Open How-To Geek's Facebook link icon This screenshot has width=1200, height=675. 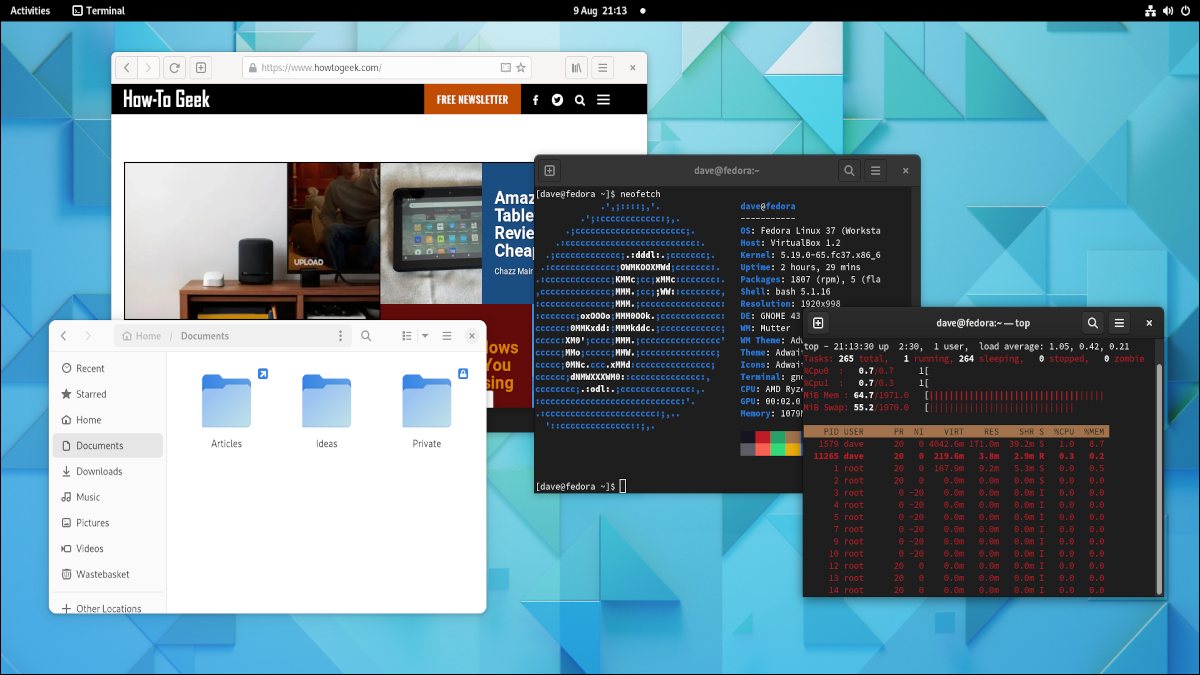point(535,100)
